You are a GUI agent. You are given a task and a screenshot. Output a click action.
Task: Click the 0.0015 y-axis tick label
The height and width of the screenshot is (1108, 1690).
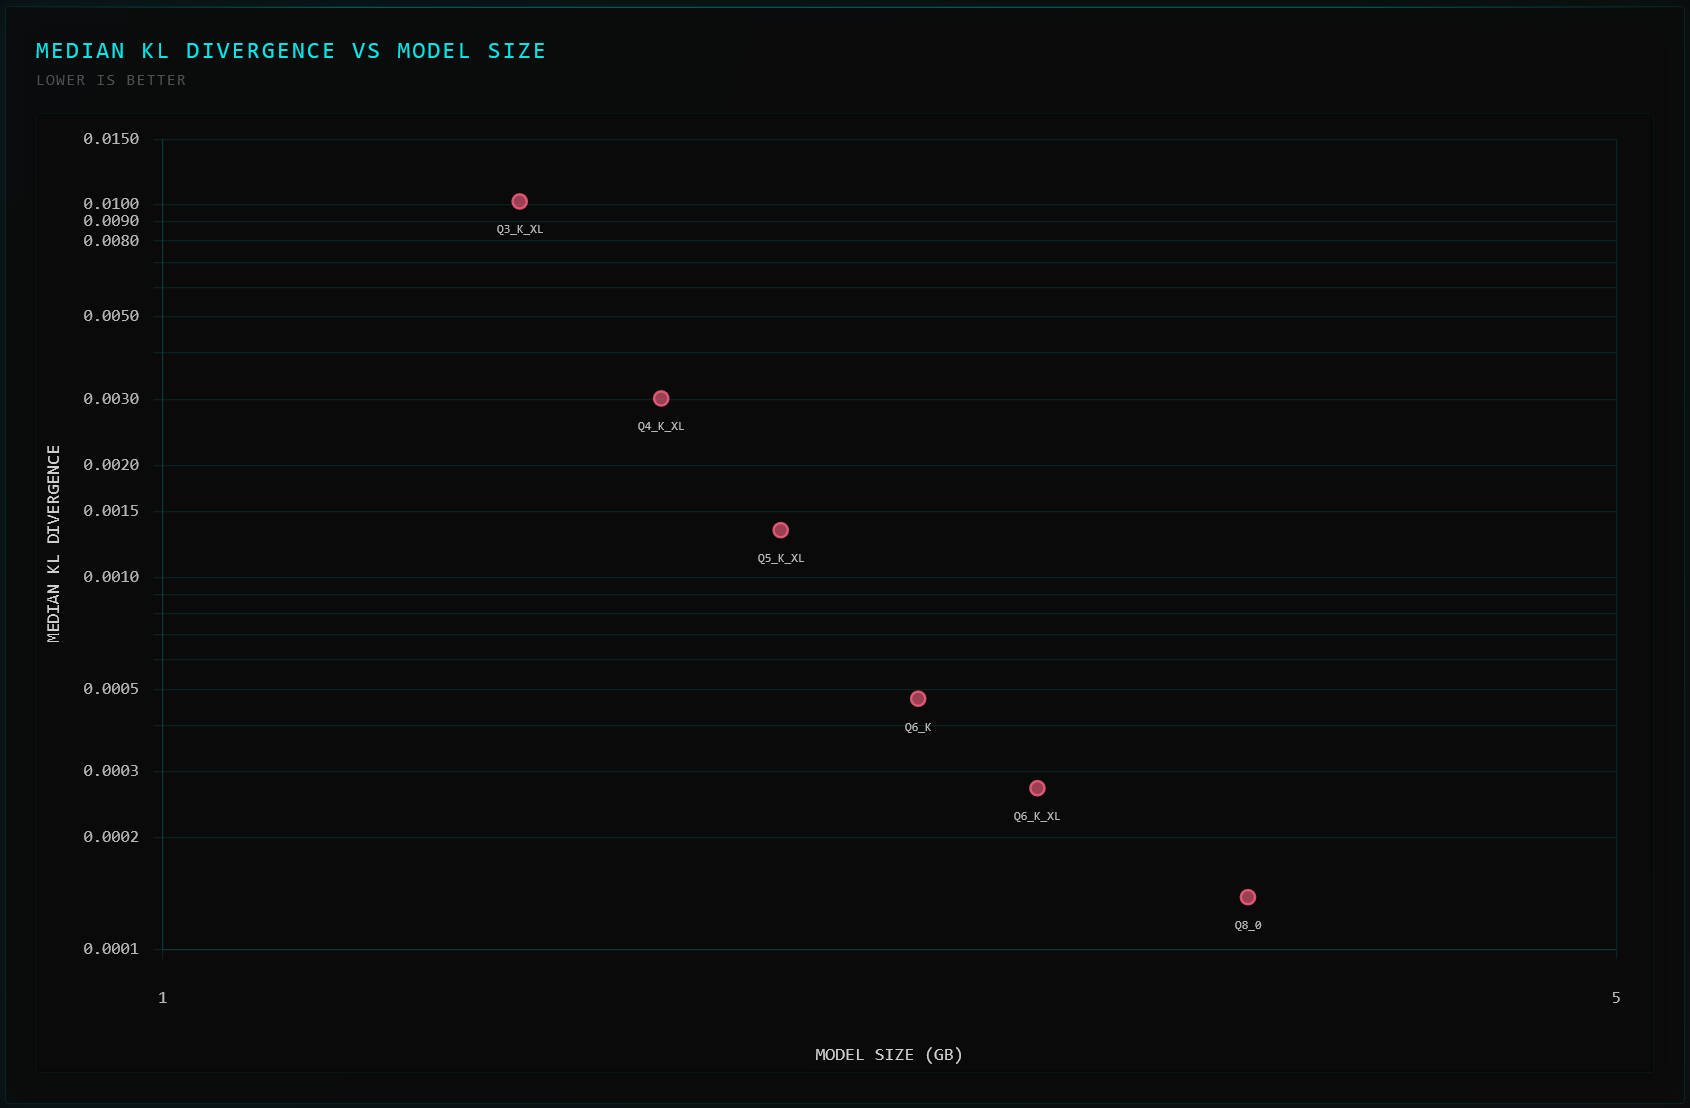[x=111, y=511]
